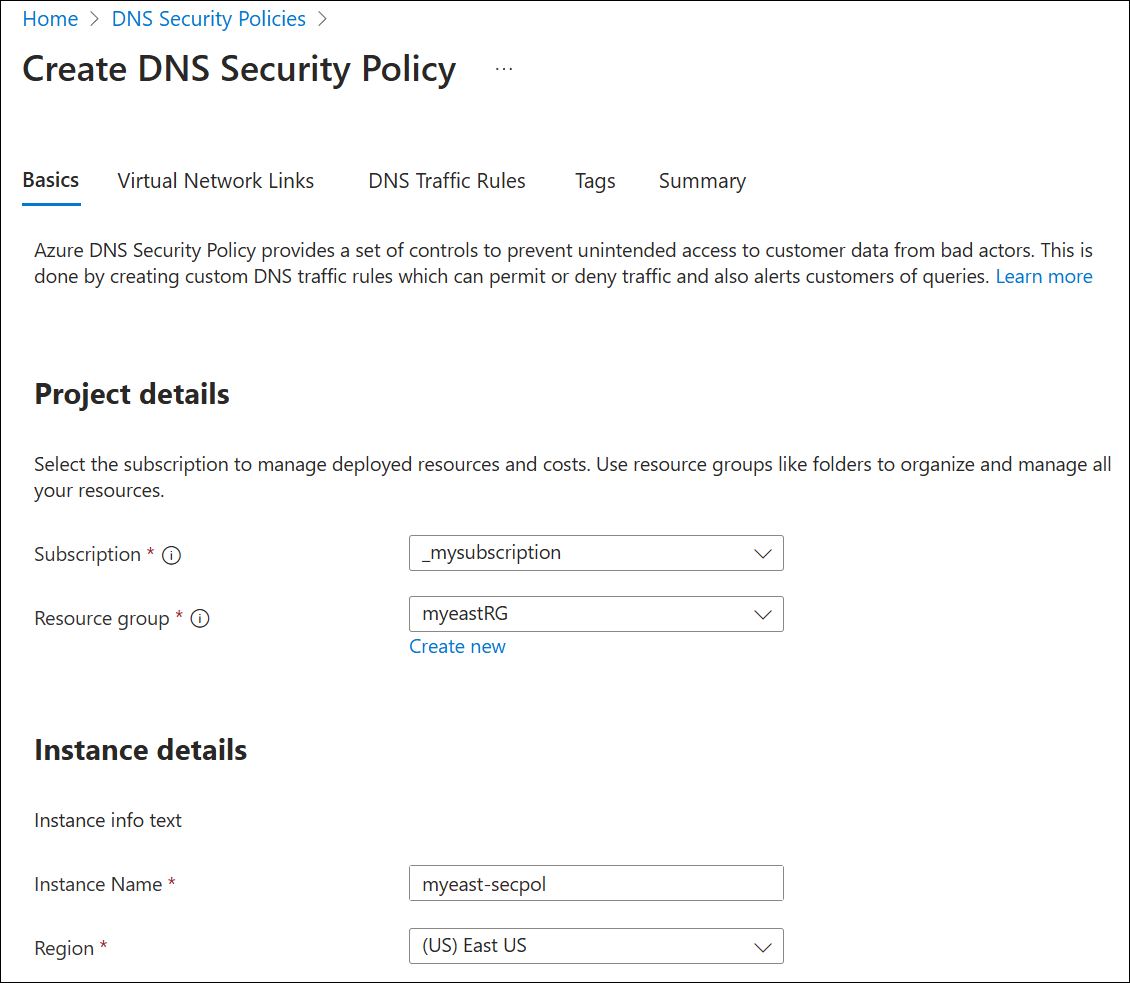Click the Instance Name input field

596,883
